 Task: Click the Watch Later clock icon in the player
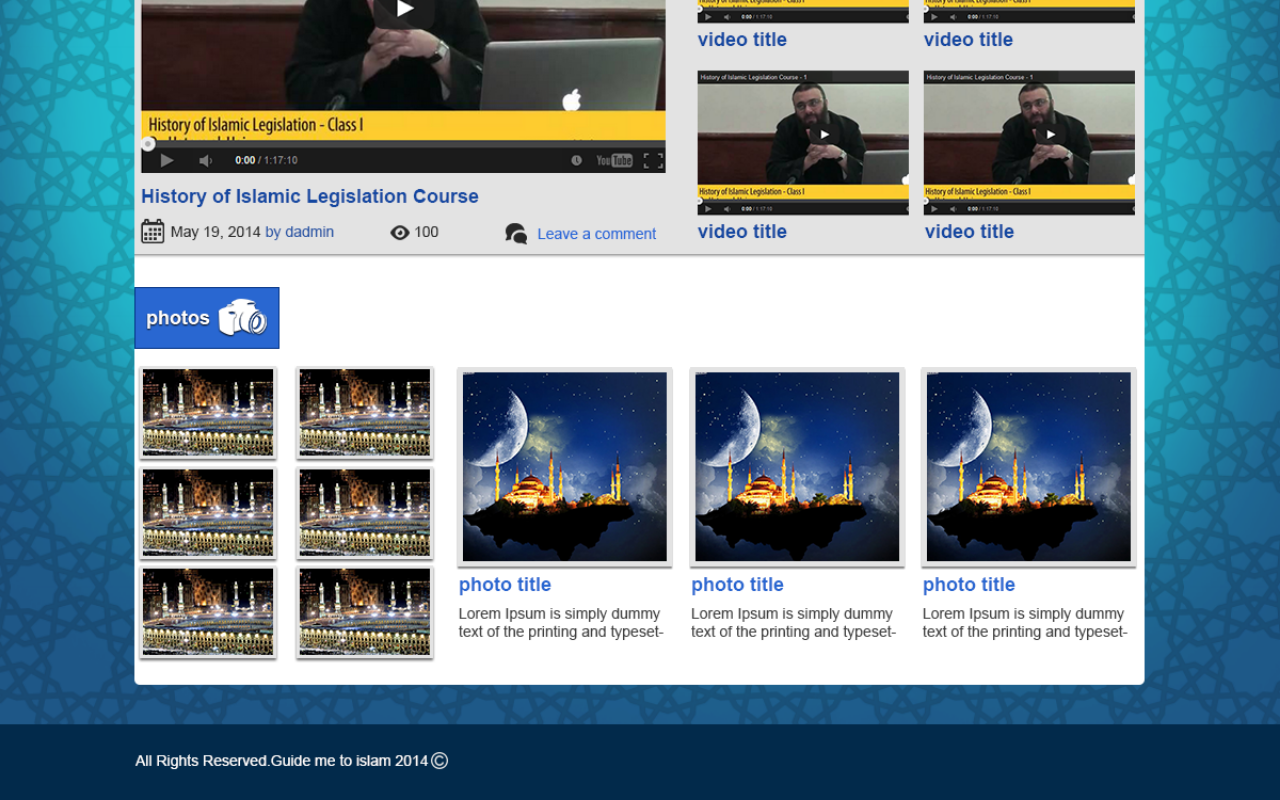click(577, 160)
